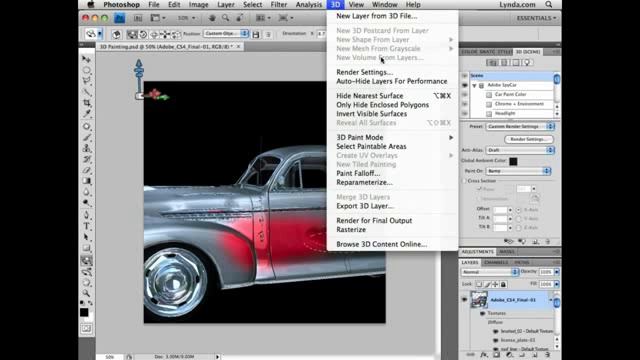Choose Render for Final Output

coord(374,221)
